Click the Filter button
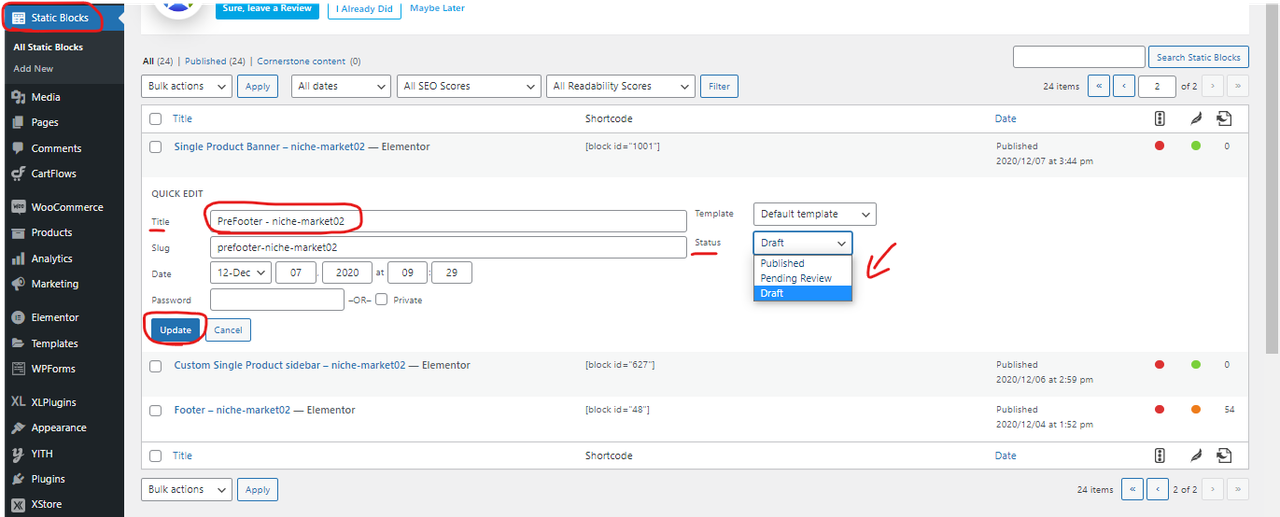 719,86
